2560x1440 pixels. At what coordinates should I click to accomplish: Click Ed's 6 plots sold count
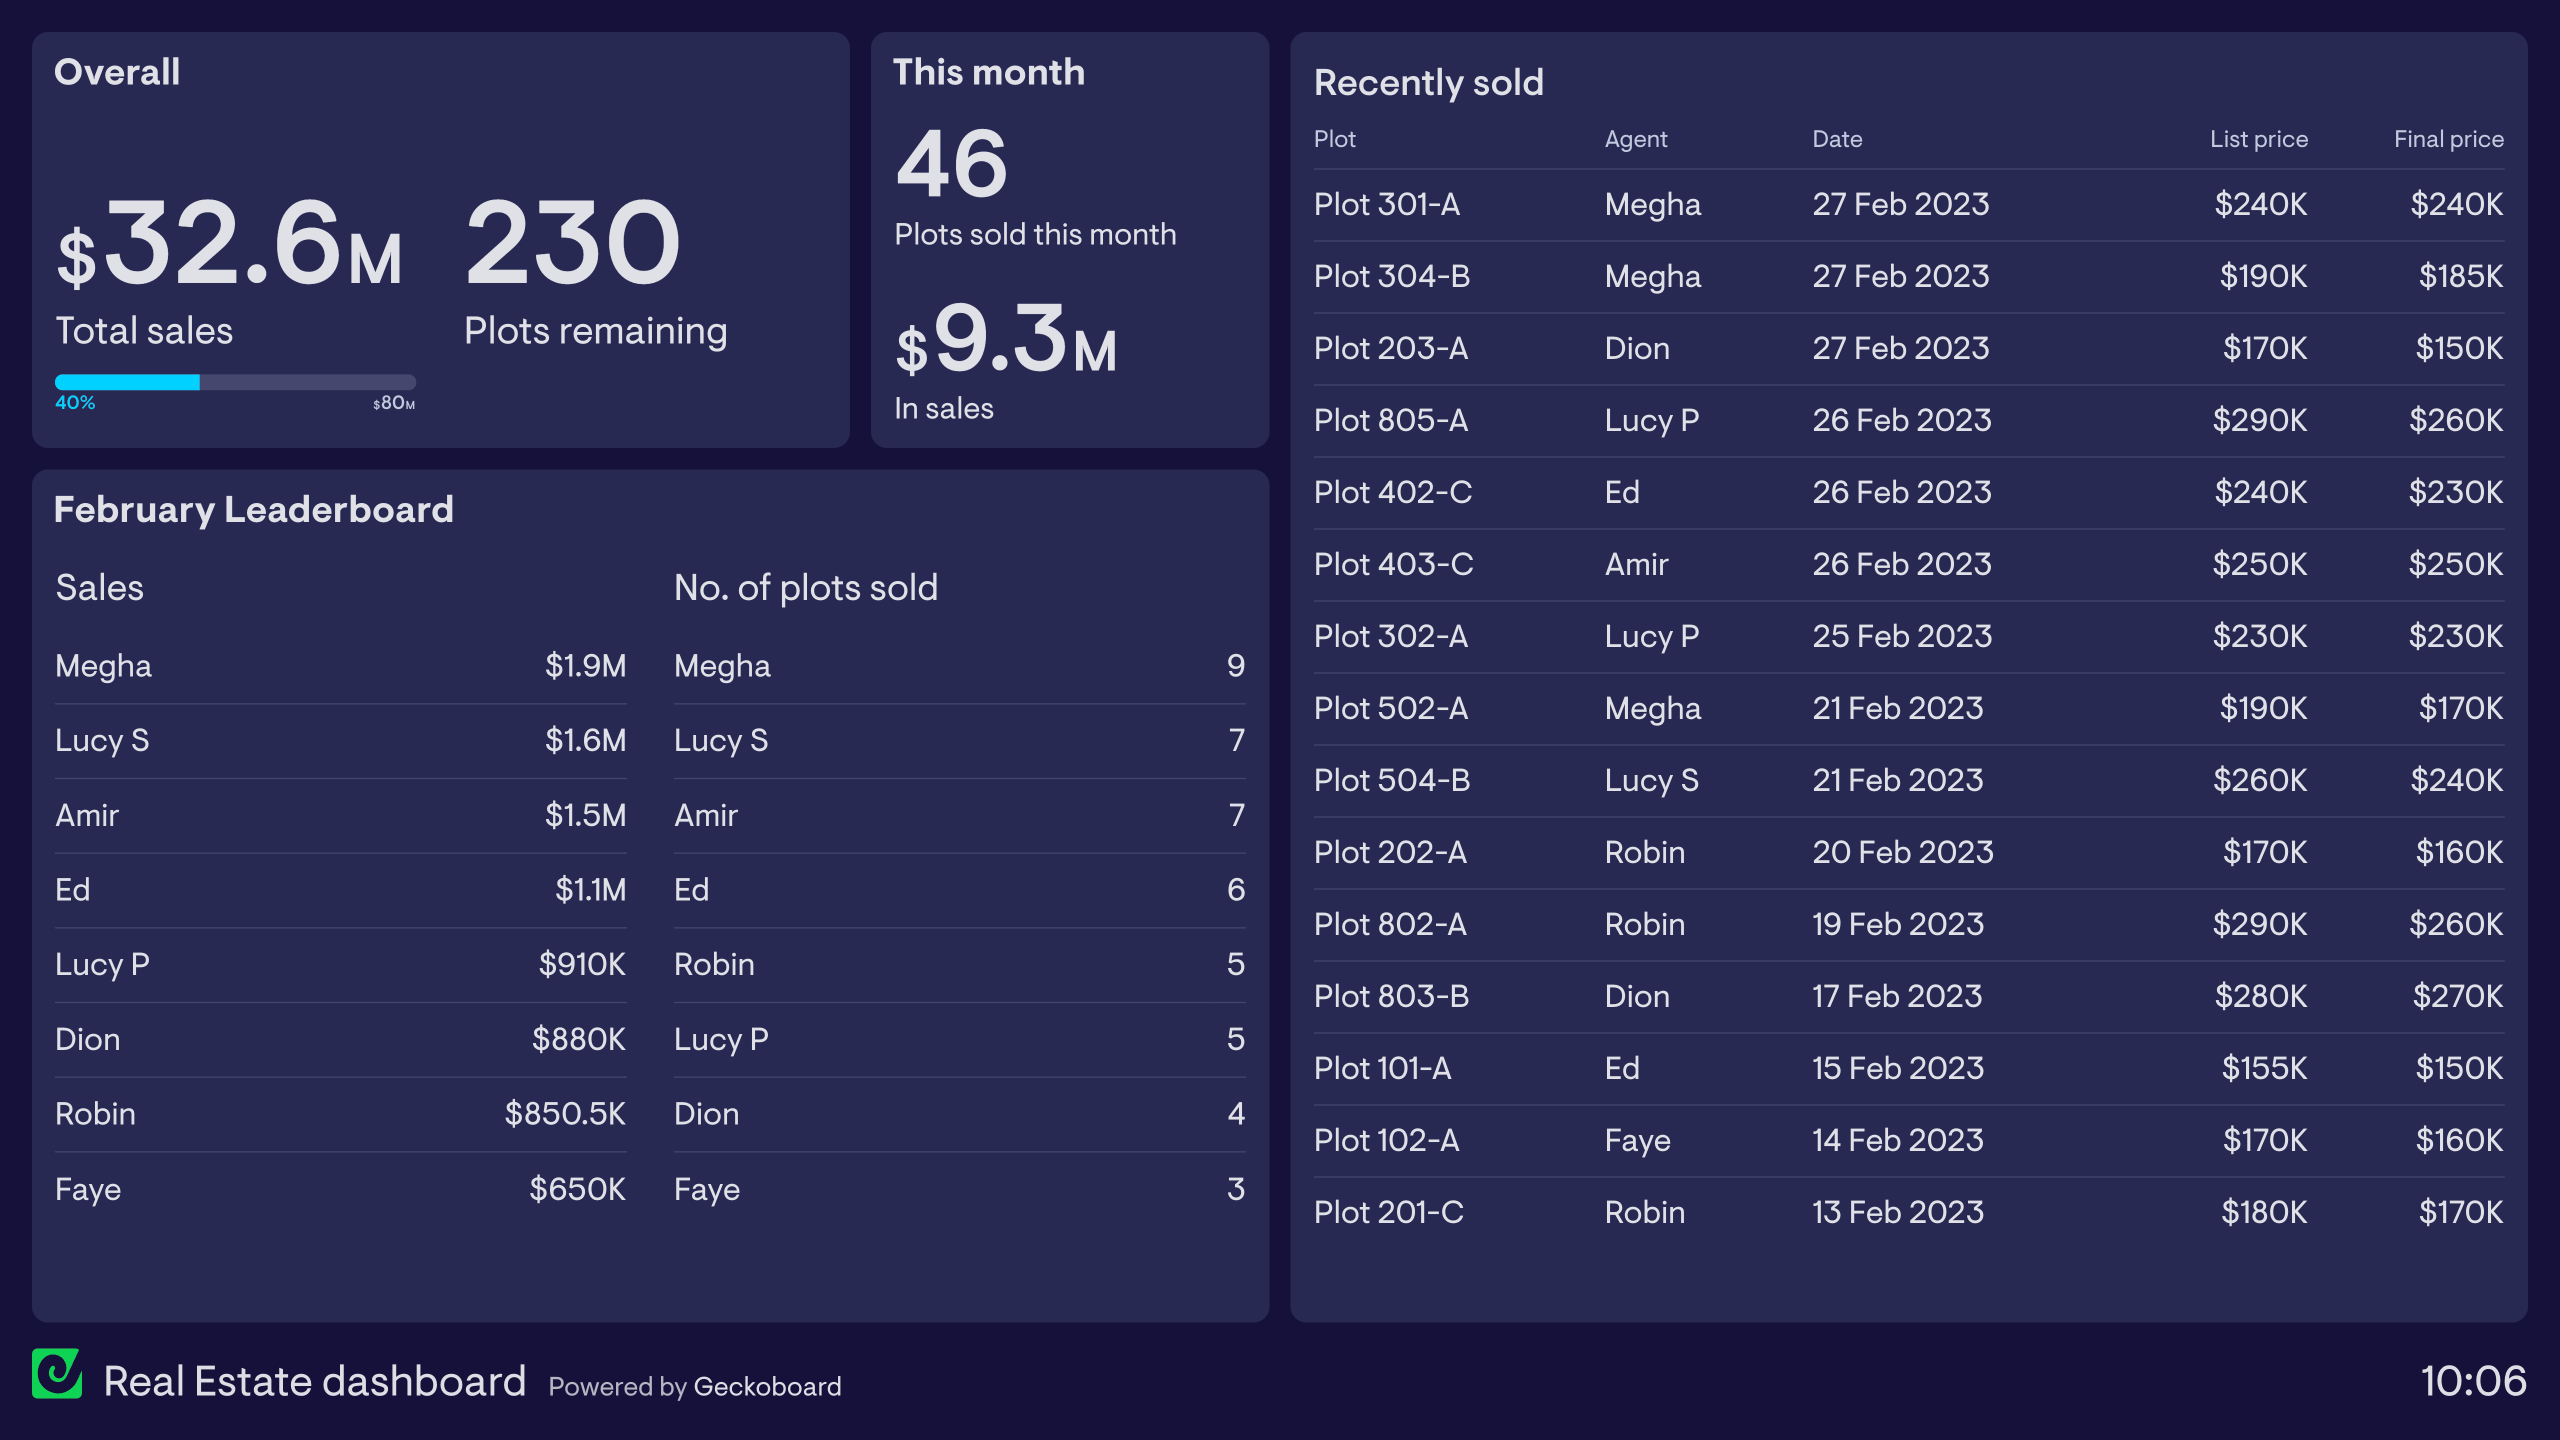(x=1236, y=891)
